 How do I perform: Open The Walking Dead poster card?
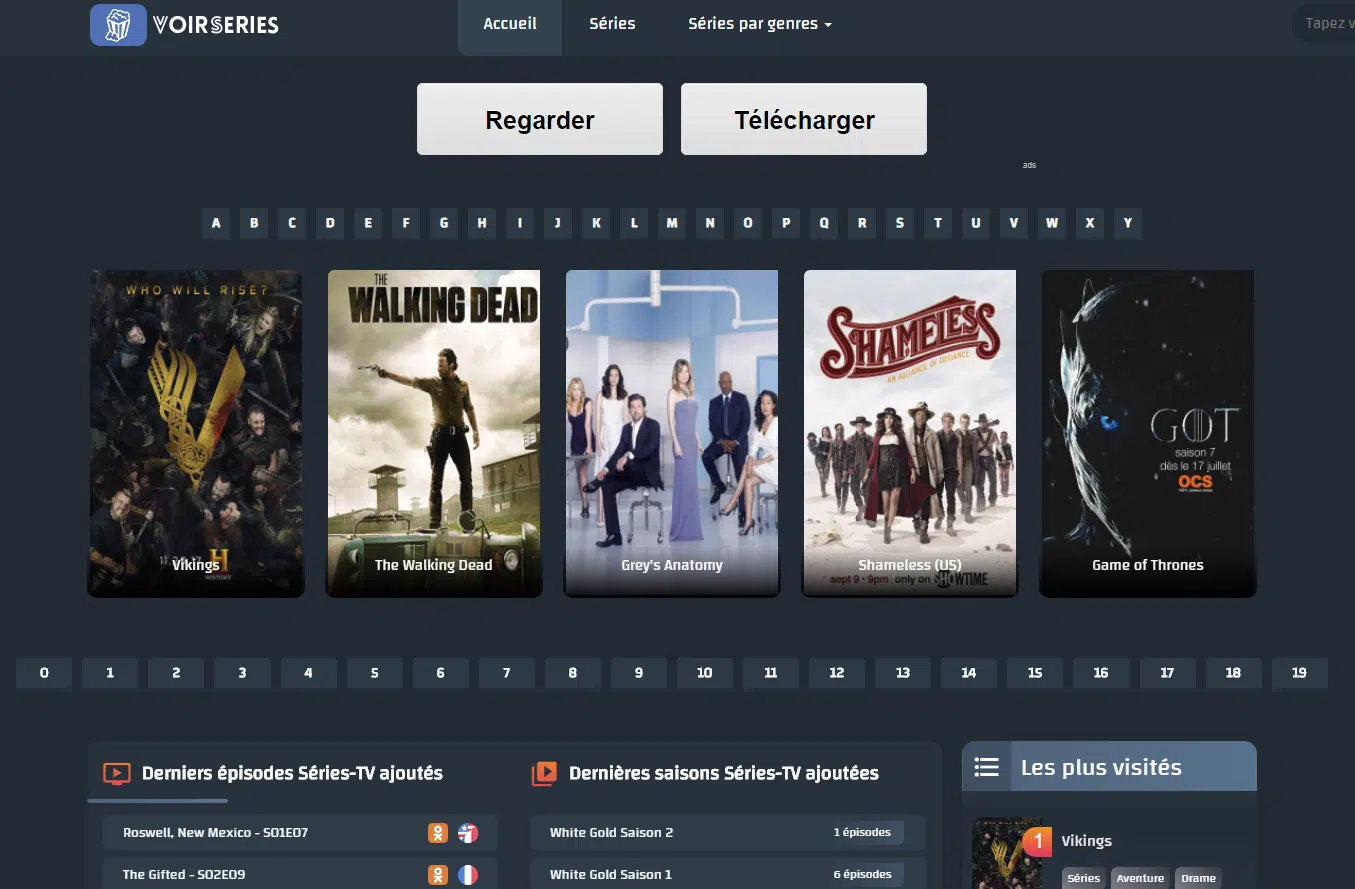tap(434, 433)
